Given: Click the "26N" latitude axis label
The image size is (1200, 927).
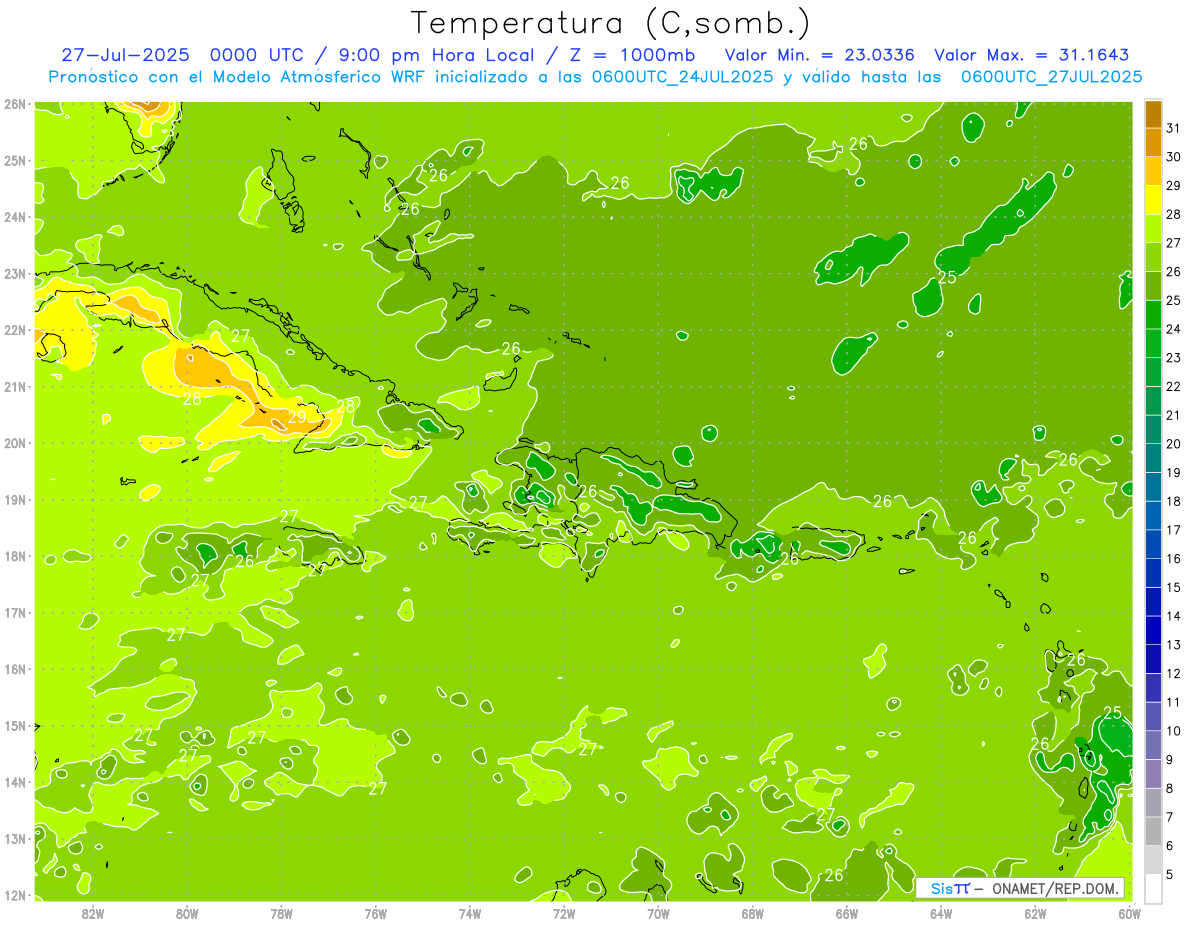Looking at the screenshot, I should click(14, 104).
